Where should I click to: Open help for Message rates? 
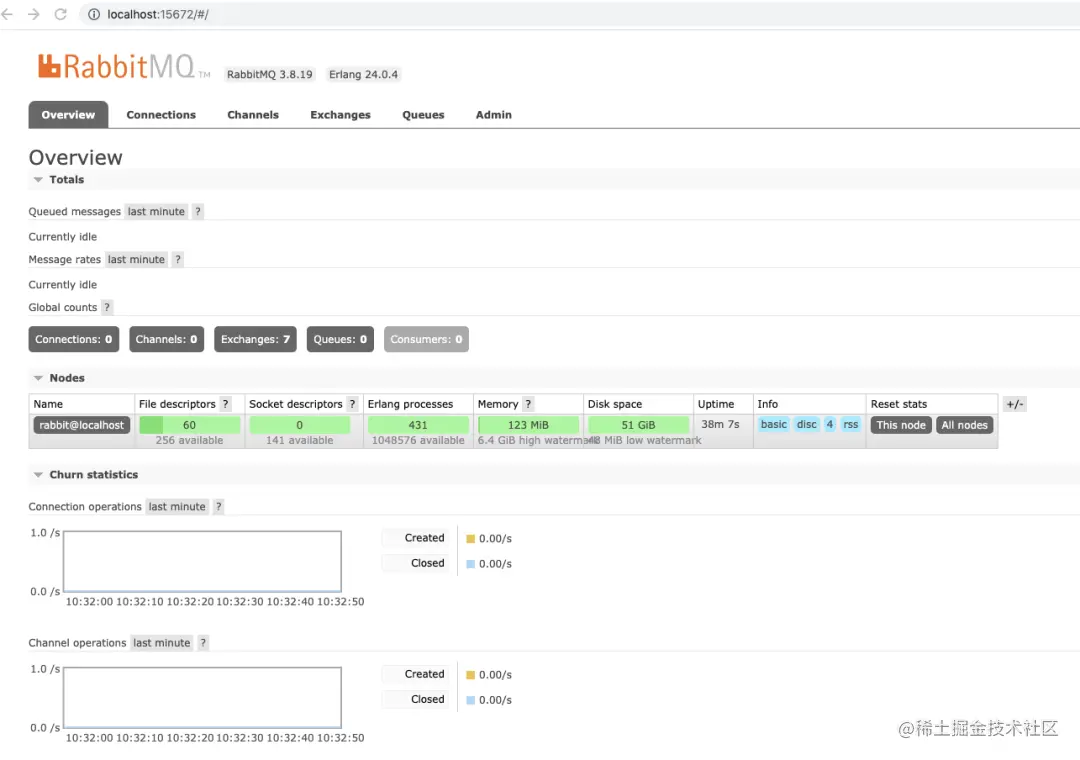tap(178, 259)
